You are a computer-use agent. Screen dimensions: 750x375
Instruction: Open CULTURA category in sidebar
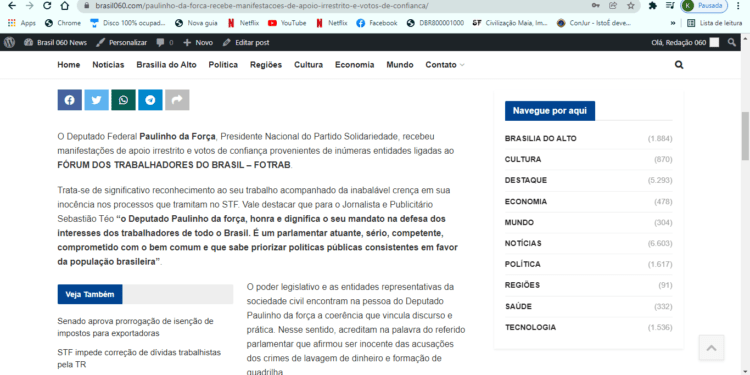[523, 159]
